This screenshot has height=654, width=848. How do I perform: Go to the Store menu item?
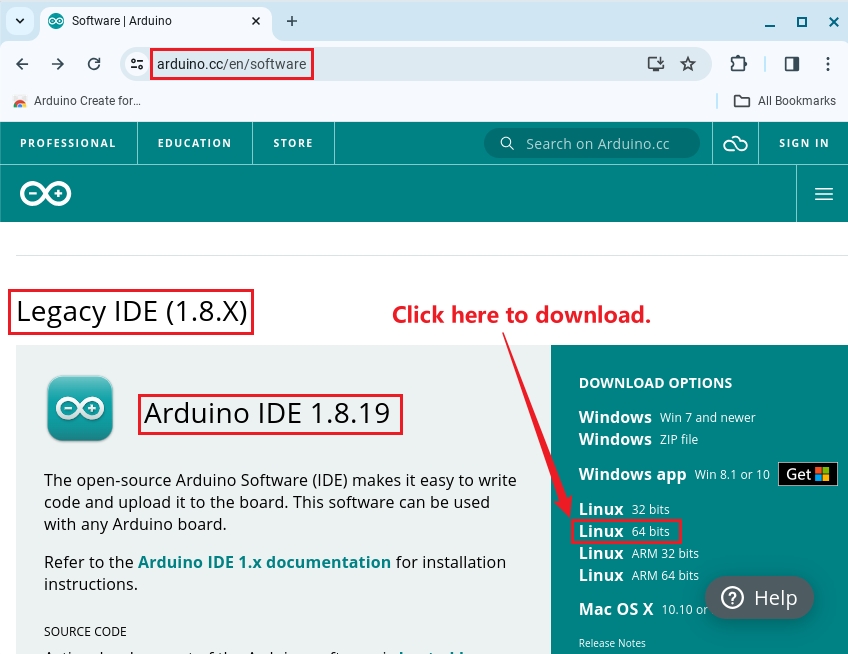click(x=293, y=143)
